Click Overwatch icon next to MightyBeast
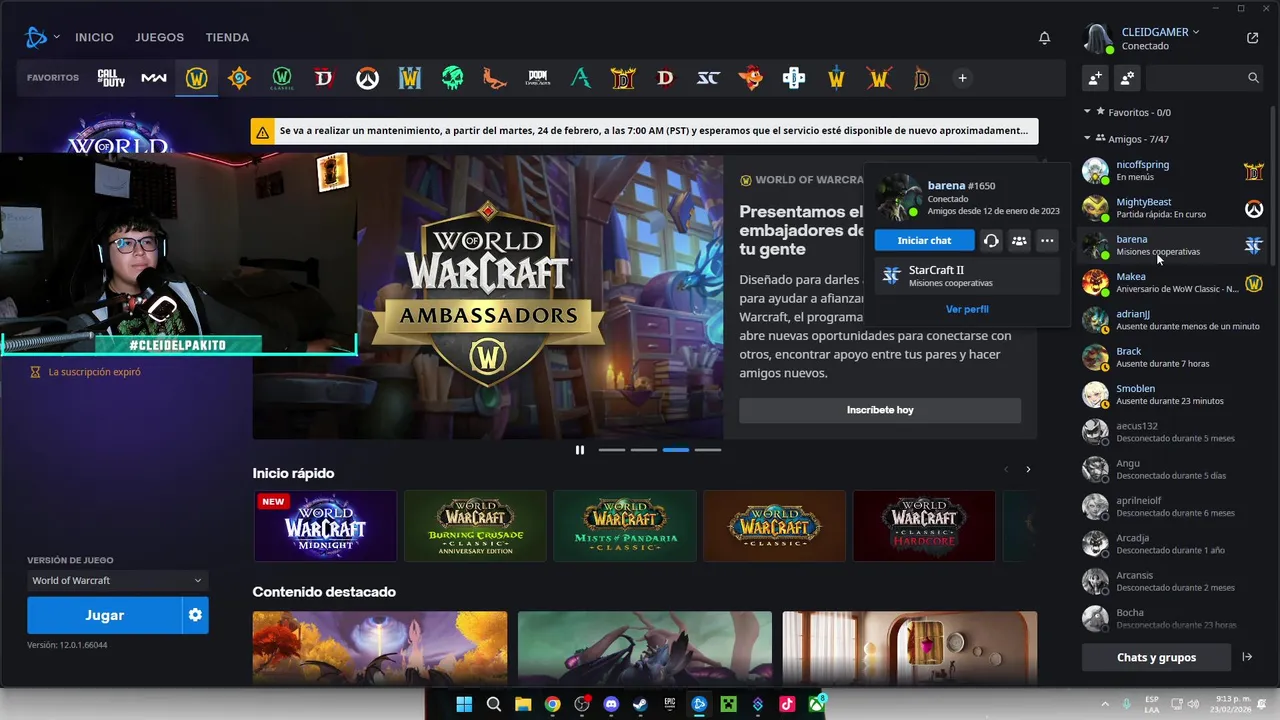The width and height of the screenshot is (1280, 720). pos(1253,208)
